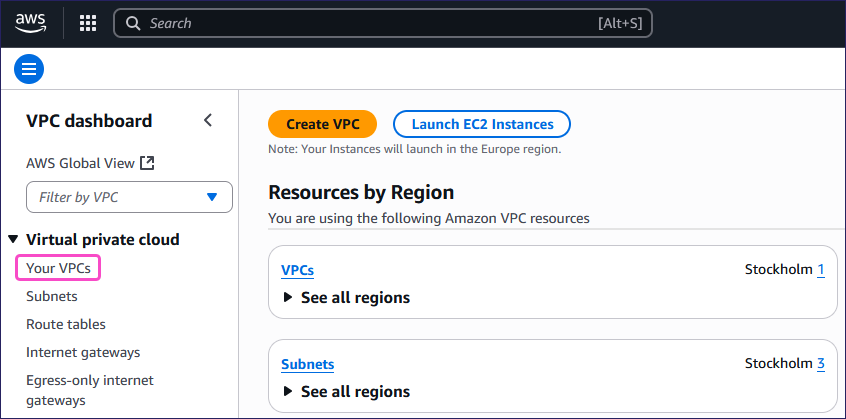This screenshot has height=419, width=846.
Task: Click the blue hamburger navigation button
Action: click(x=29, y=69)
